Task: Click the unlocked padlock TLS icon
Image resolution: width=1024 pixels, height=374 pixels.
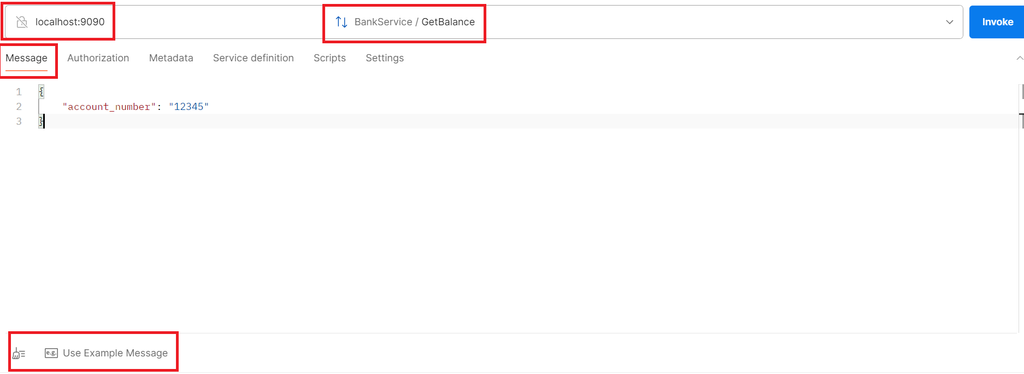Action: pyautogui.click(x=22, y=22)
